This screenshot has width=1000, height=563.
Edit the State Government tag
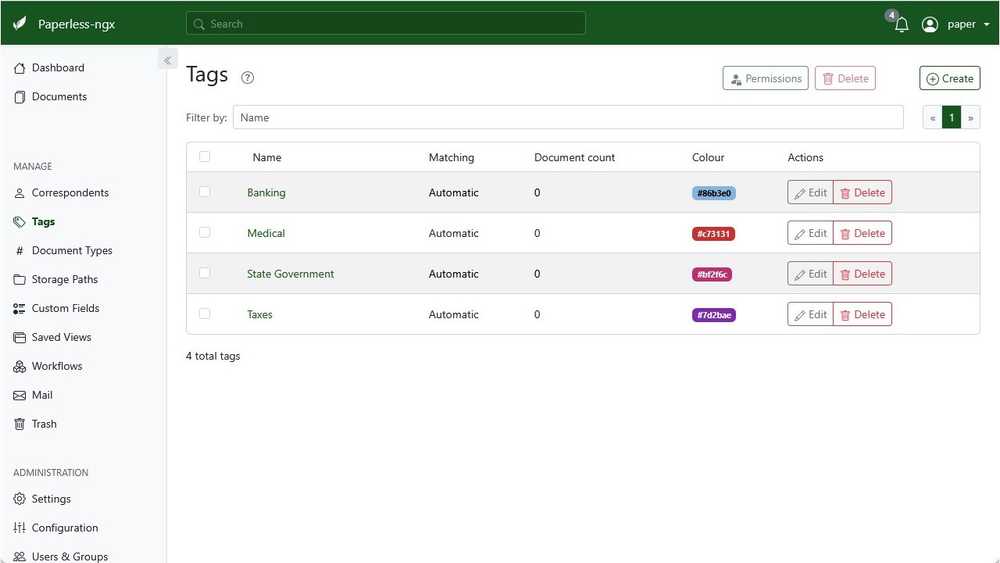(x=811, y=274)
